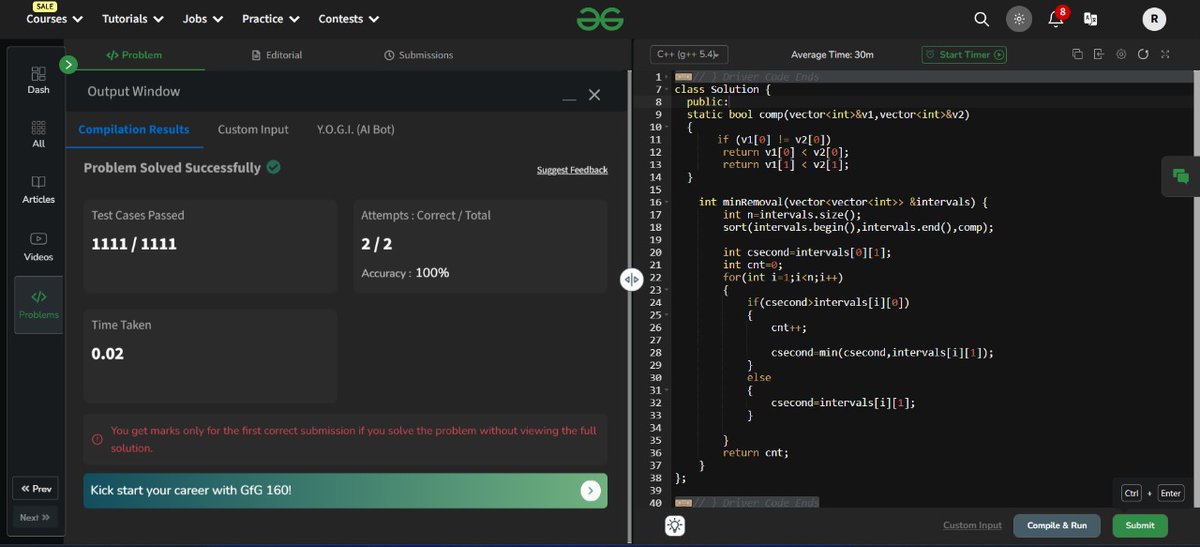Click the Custom Input link below editor
The width and height of the screenshot is (1200, 547).
pos(972,525)
